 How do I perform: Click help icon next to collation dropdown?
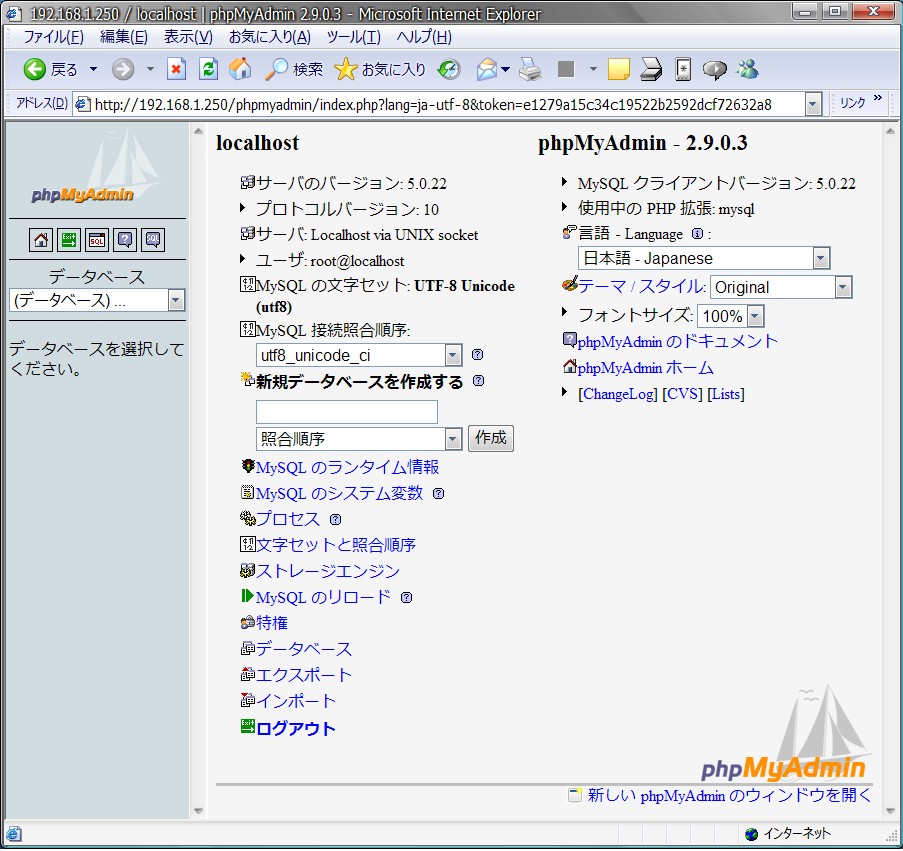[477, 355]
